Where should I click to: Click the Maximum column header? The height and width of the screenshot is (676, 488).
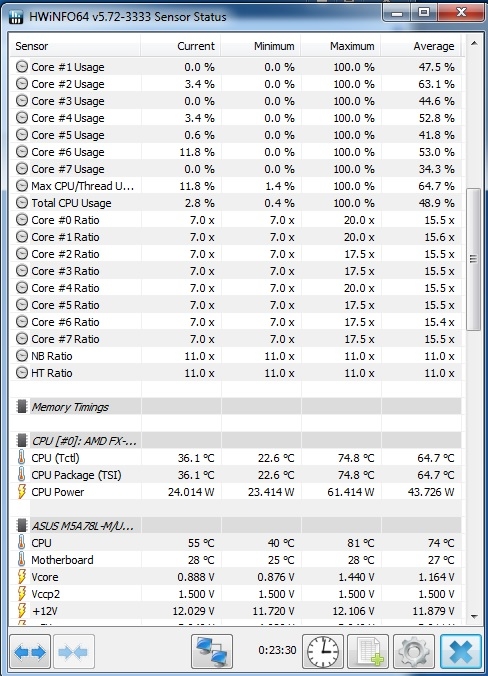click(x=341, y=46)
